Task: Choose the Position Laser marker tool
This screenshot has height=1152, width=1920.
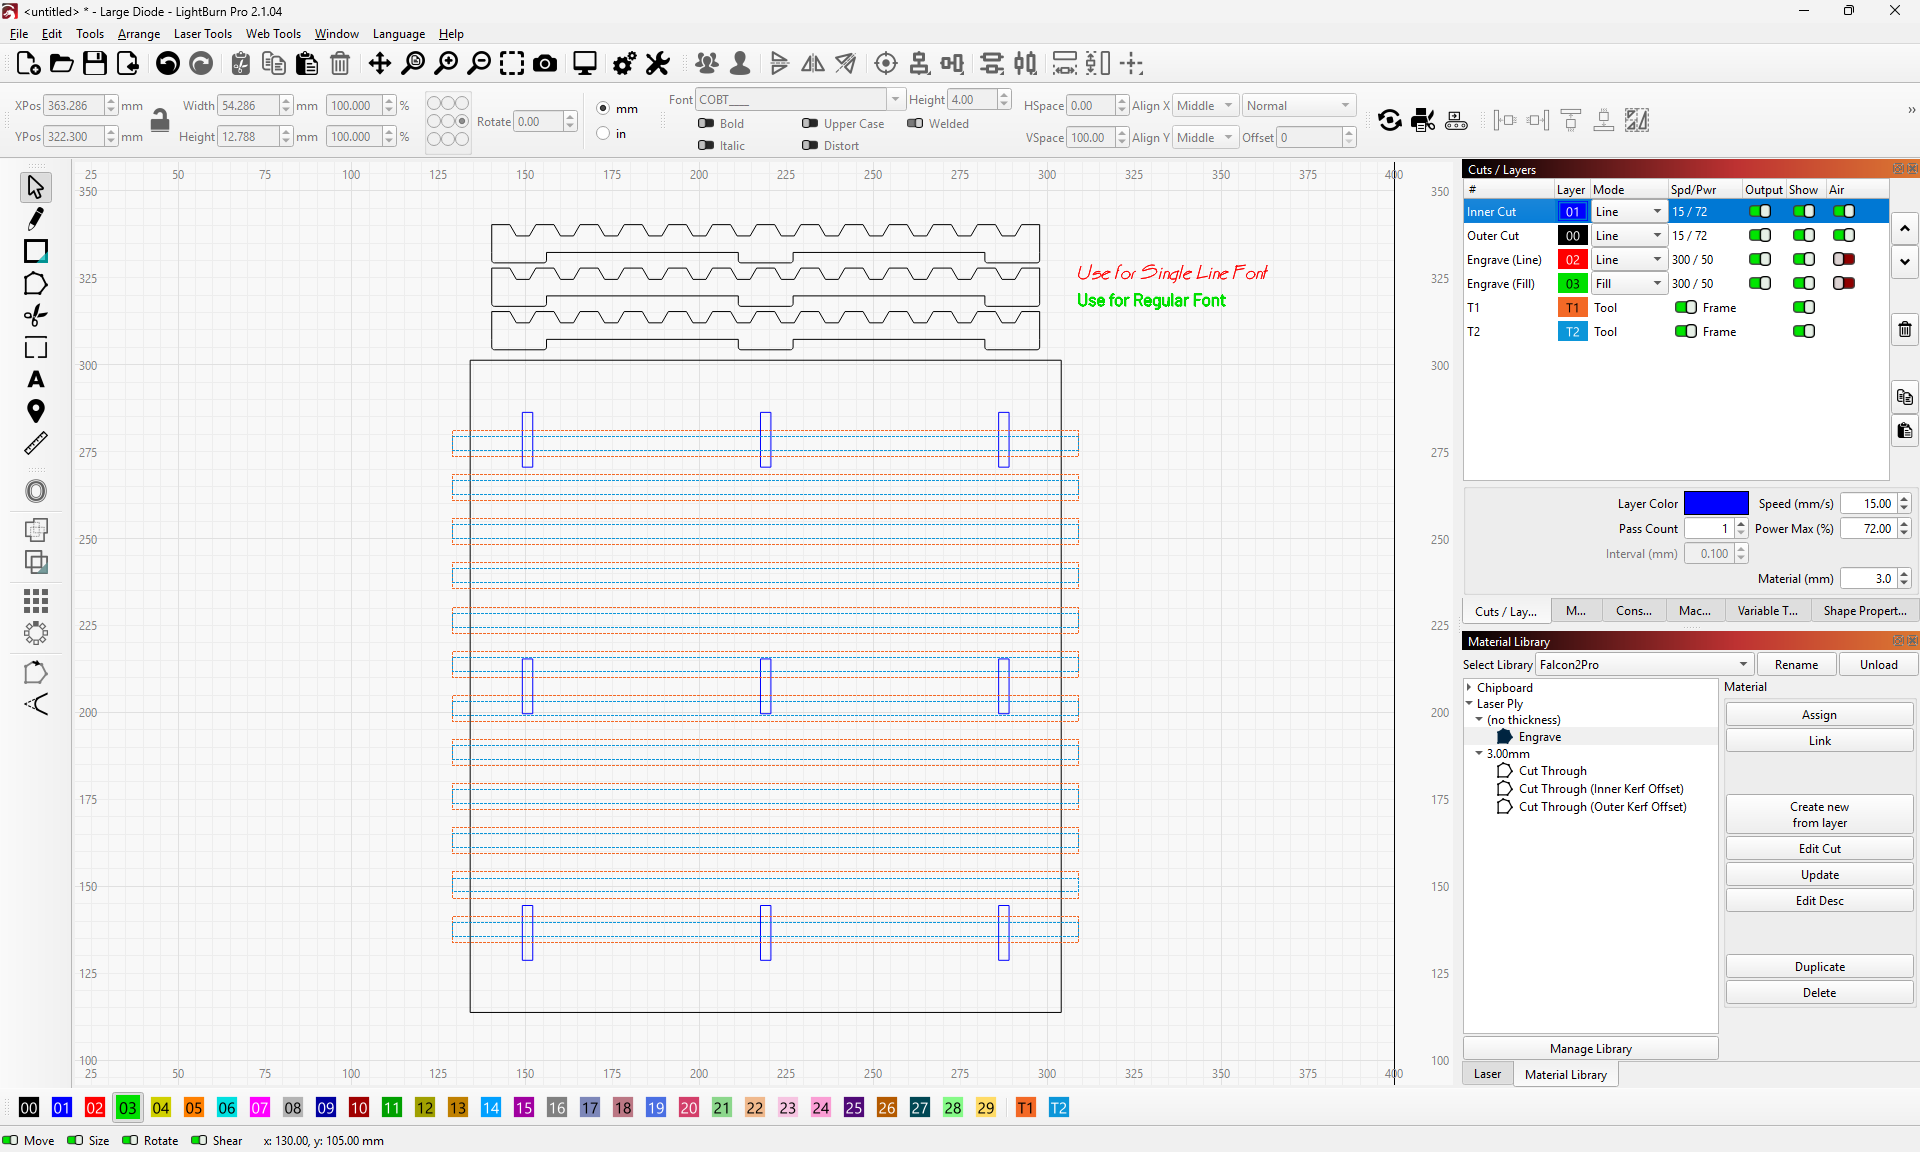Action: [x=36, y=411]
